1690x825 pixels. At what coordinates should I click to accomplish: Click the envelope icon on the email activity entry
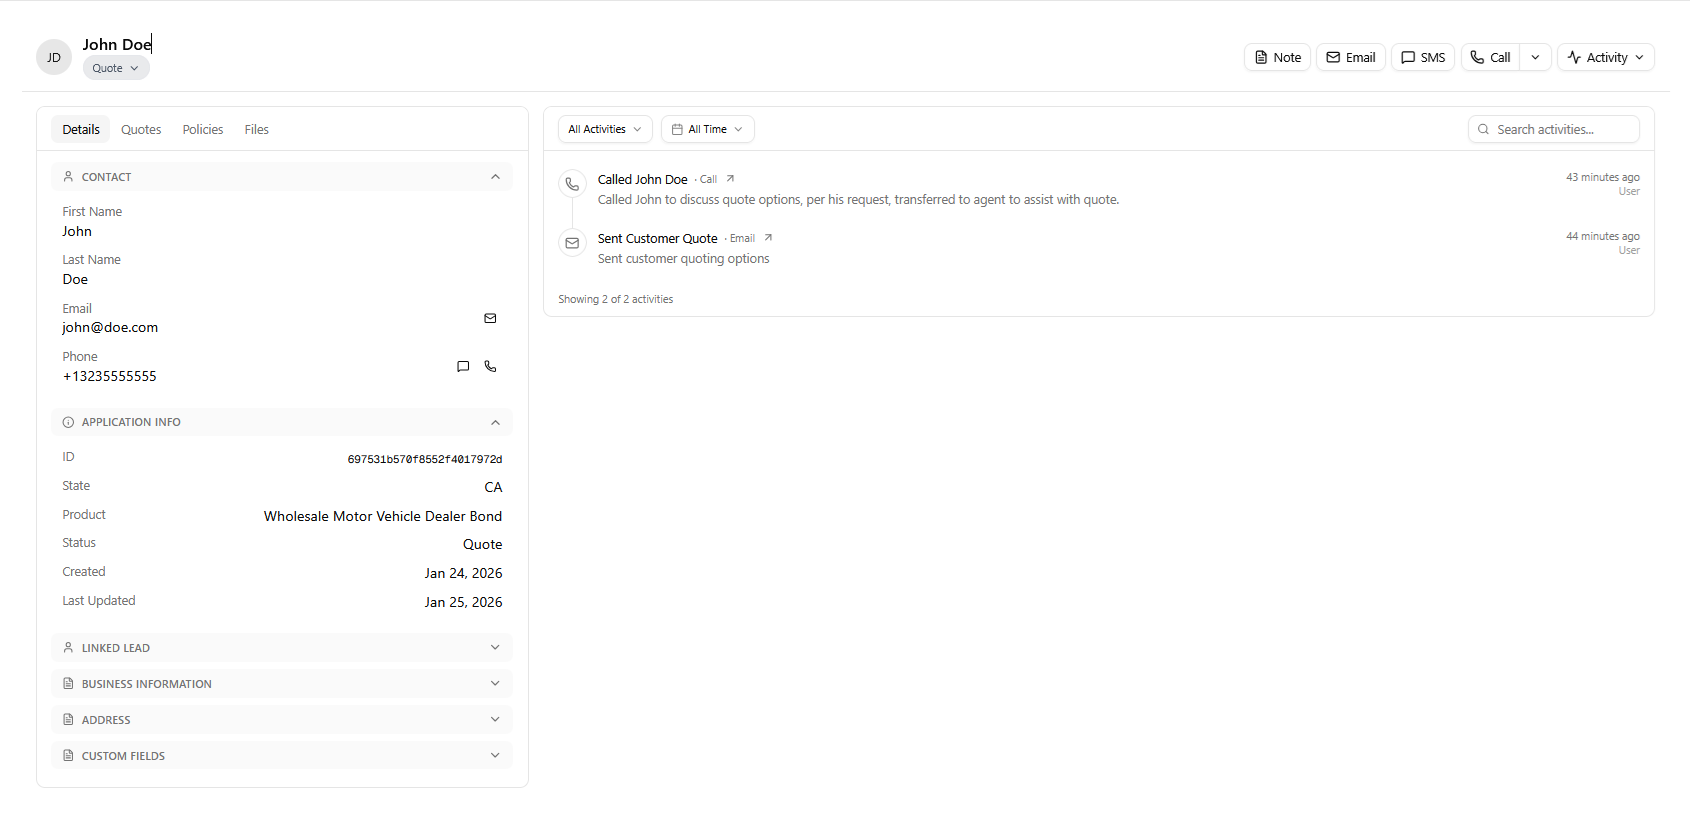point(572,243)
